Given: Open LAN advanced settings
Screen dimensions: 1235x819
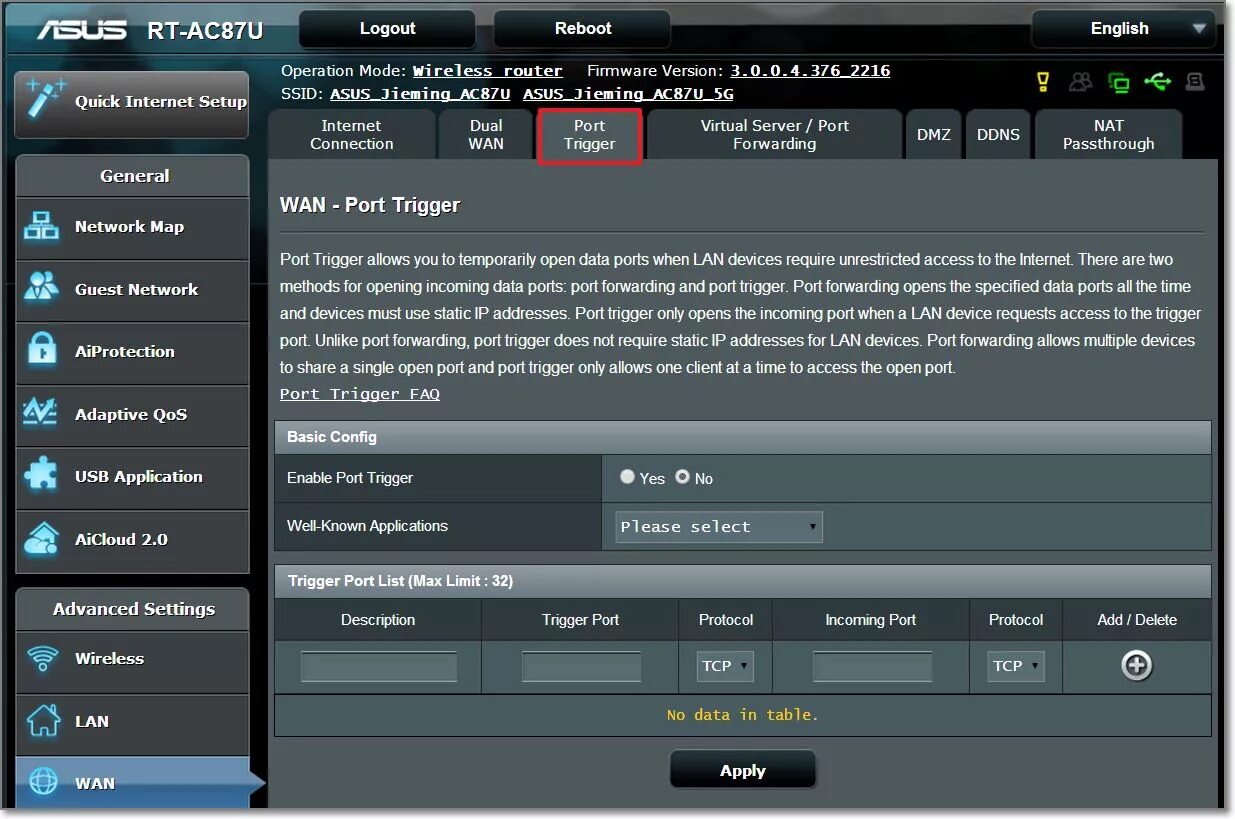Looking at the screenshot, I should pos(132,722).
